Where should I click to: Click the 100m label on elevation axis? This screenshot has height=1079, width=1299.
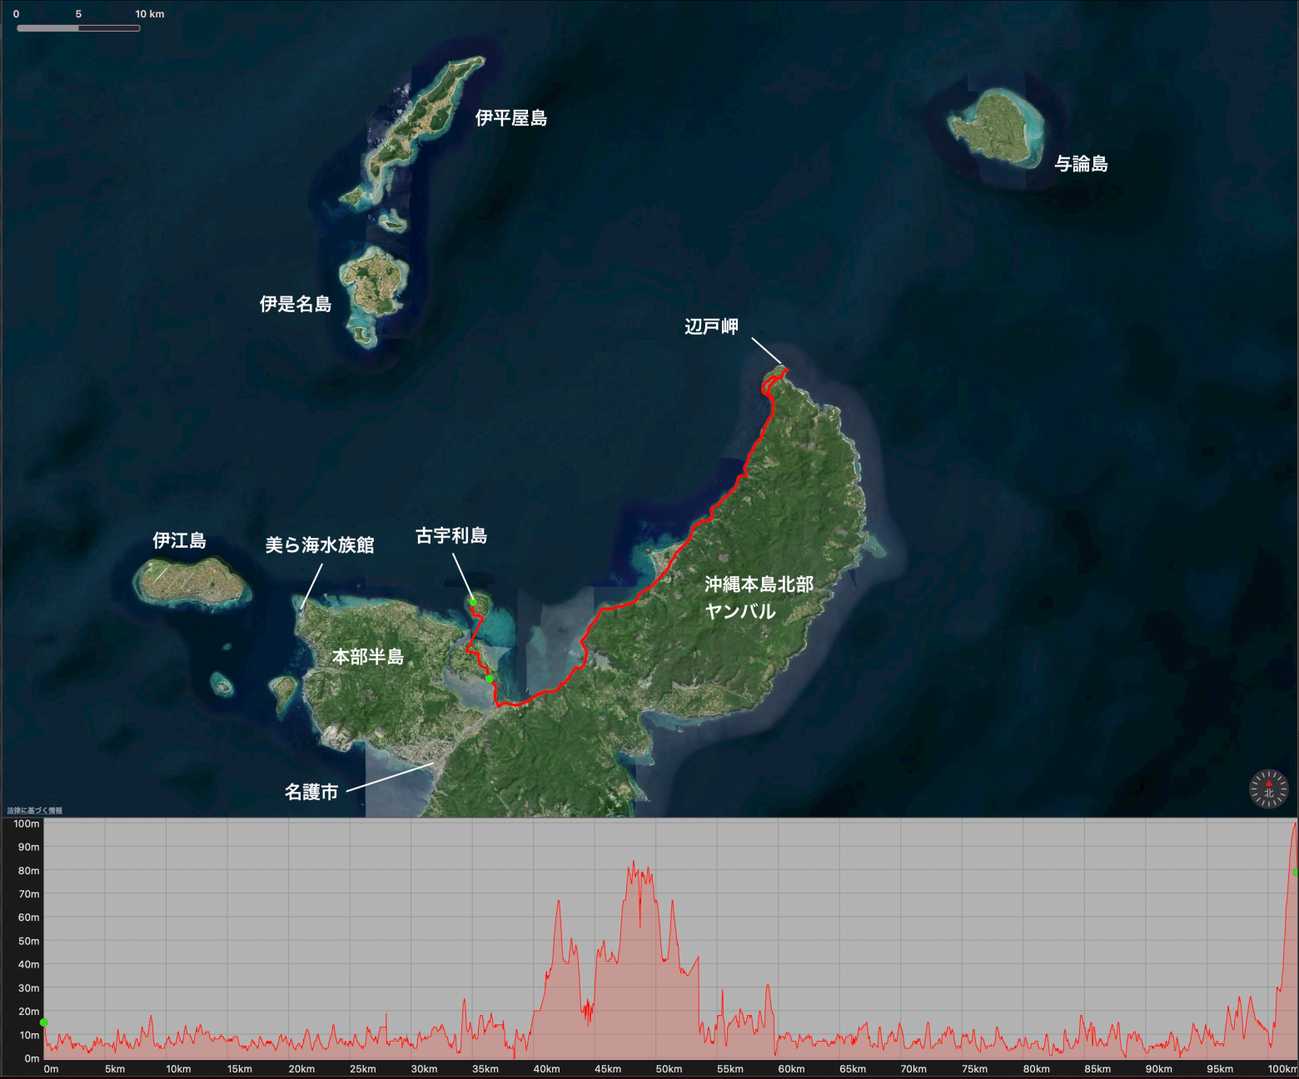click(26, 824)
